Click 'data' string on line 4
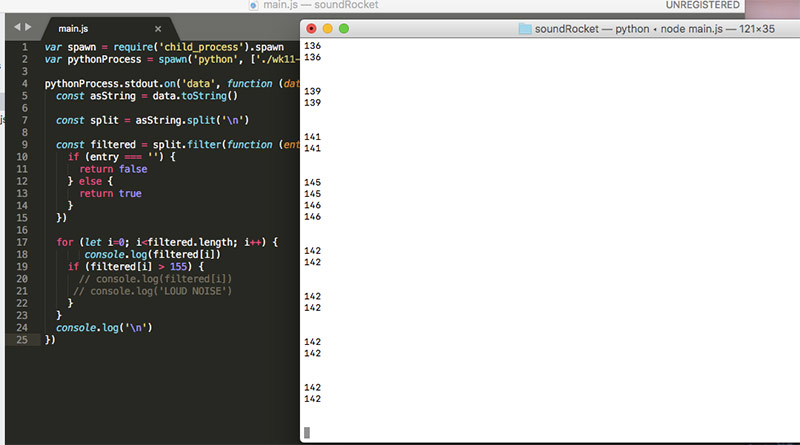The height and width of the screenshot is (445, 800). tap(199, 84)
